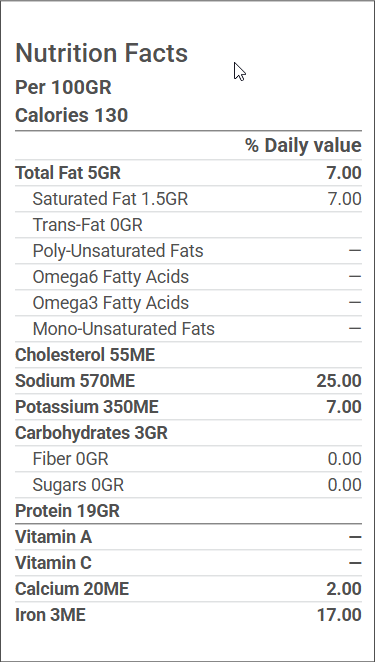Click the Omega3 Fatty Acids row
Image resolution: width=375 pixels, height=662 pixels.
188,303
